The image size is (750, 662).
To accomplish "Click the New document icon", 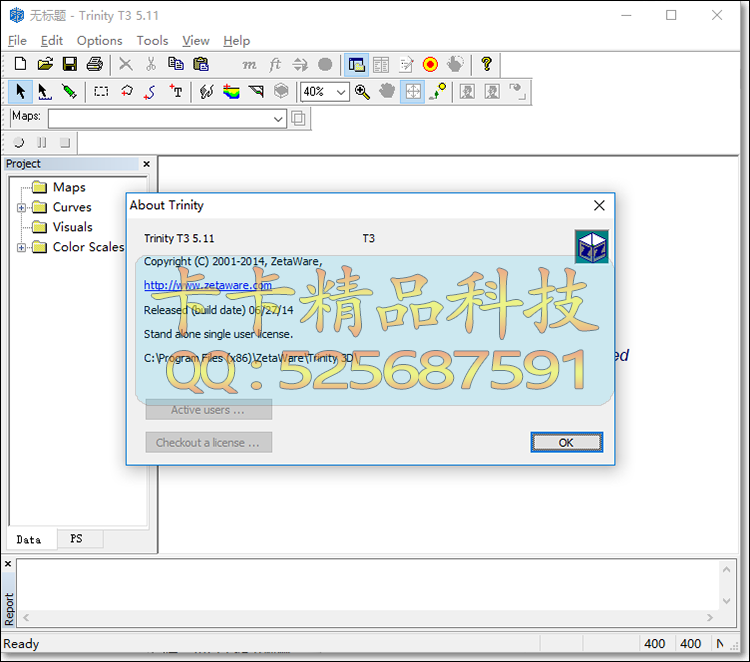I will point(20,64).
